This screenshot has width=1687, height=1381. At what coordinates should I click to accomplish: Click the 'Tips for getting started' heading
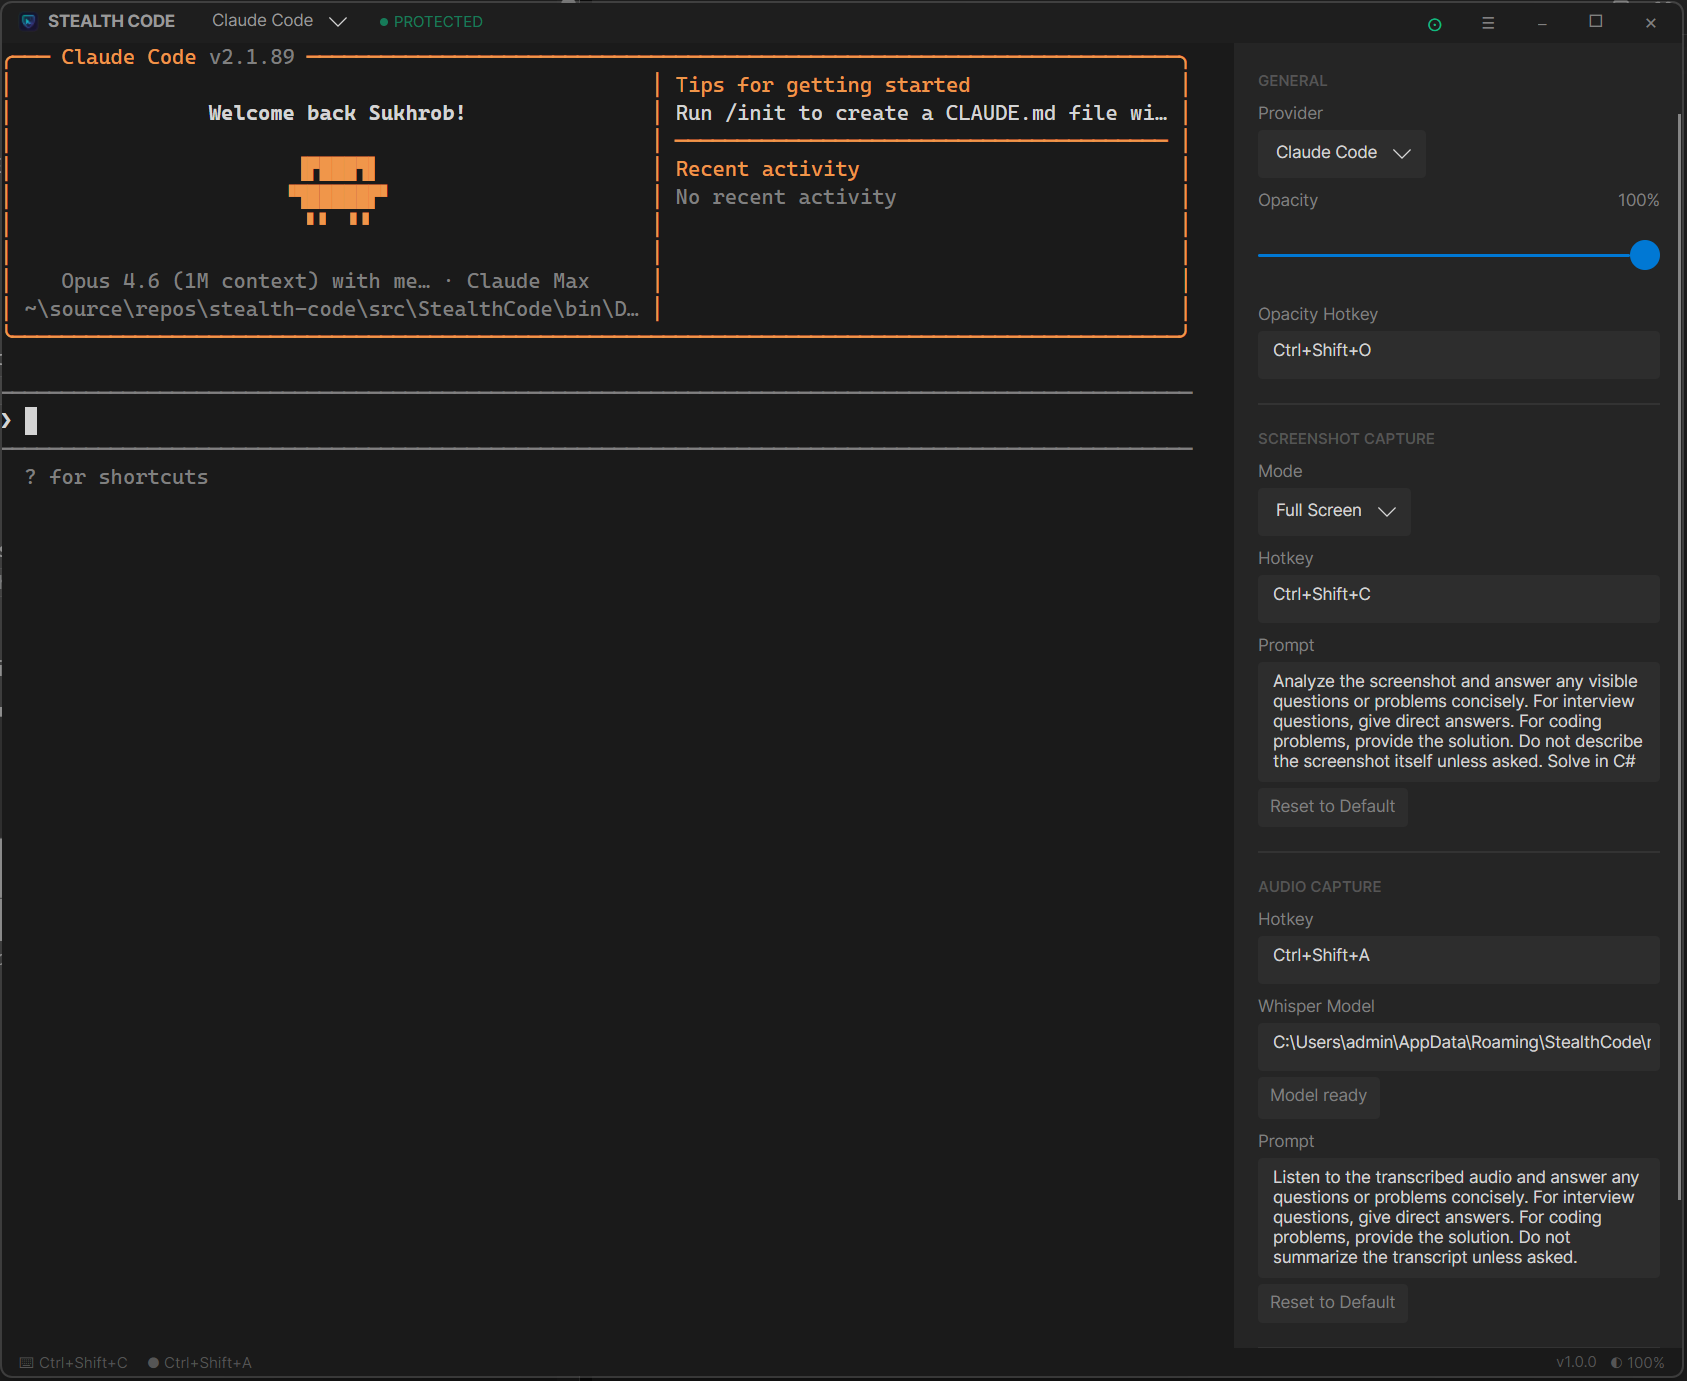pyautogui.click(x=822, y=85)
